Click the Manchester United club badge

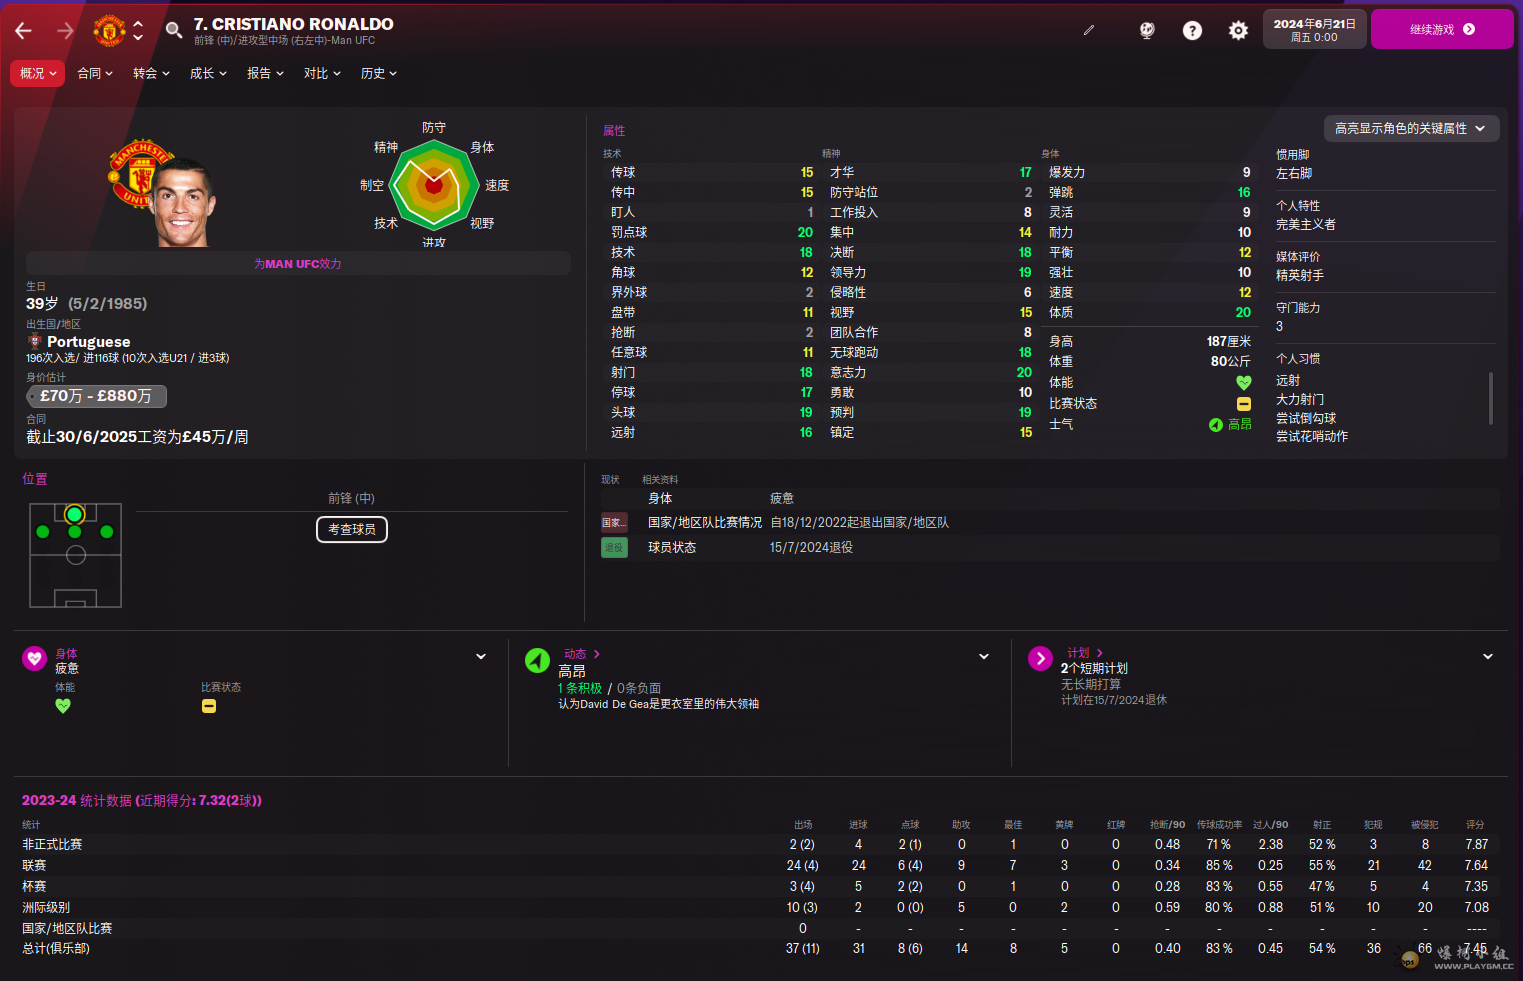click(109, 30)
